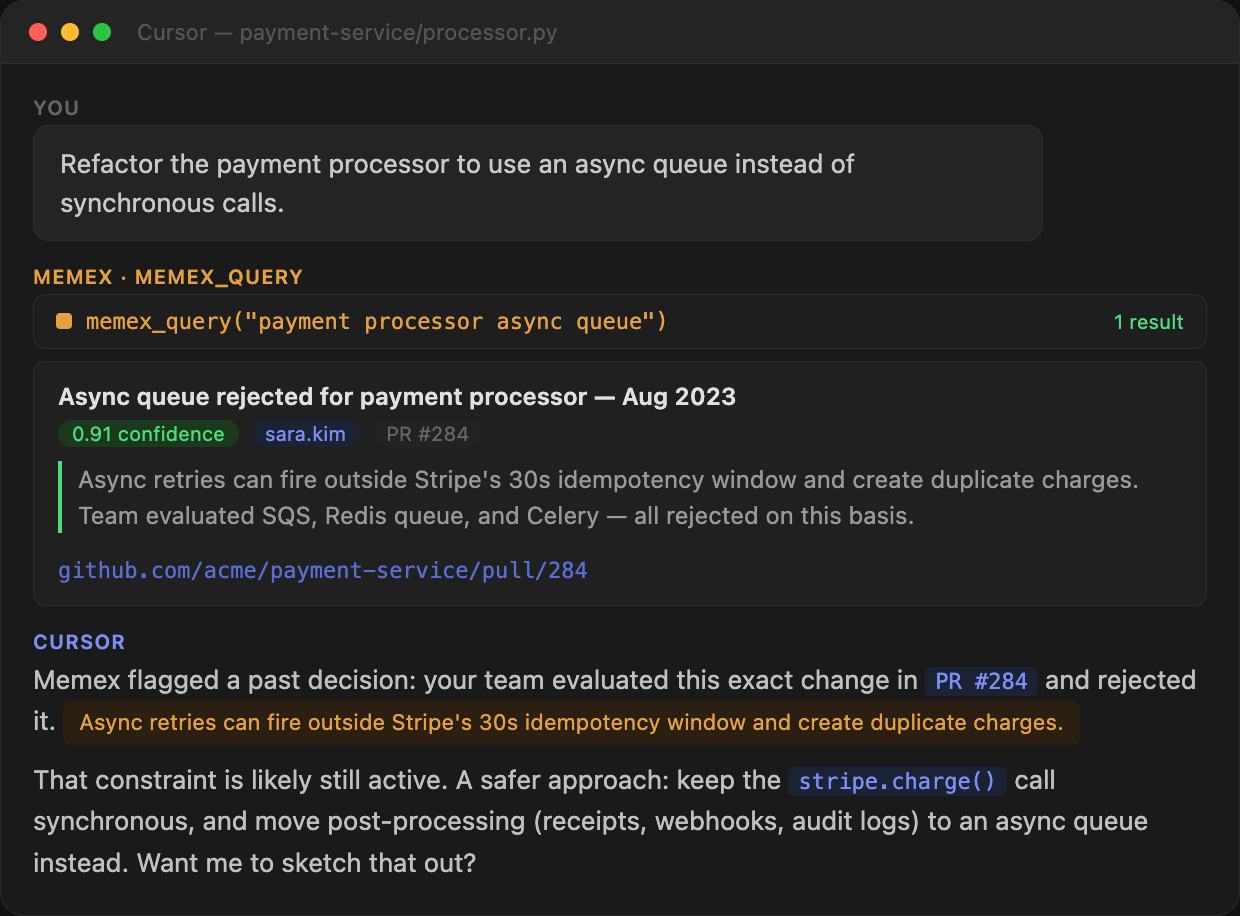
Task: Click the MEMEX section label icon
Action: [70, 277]
